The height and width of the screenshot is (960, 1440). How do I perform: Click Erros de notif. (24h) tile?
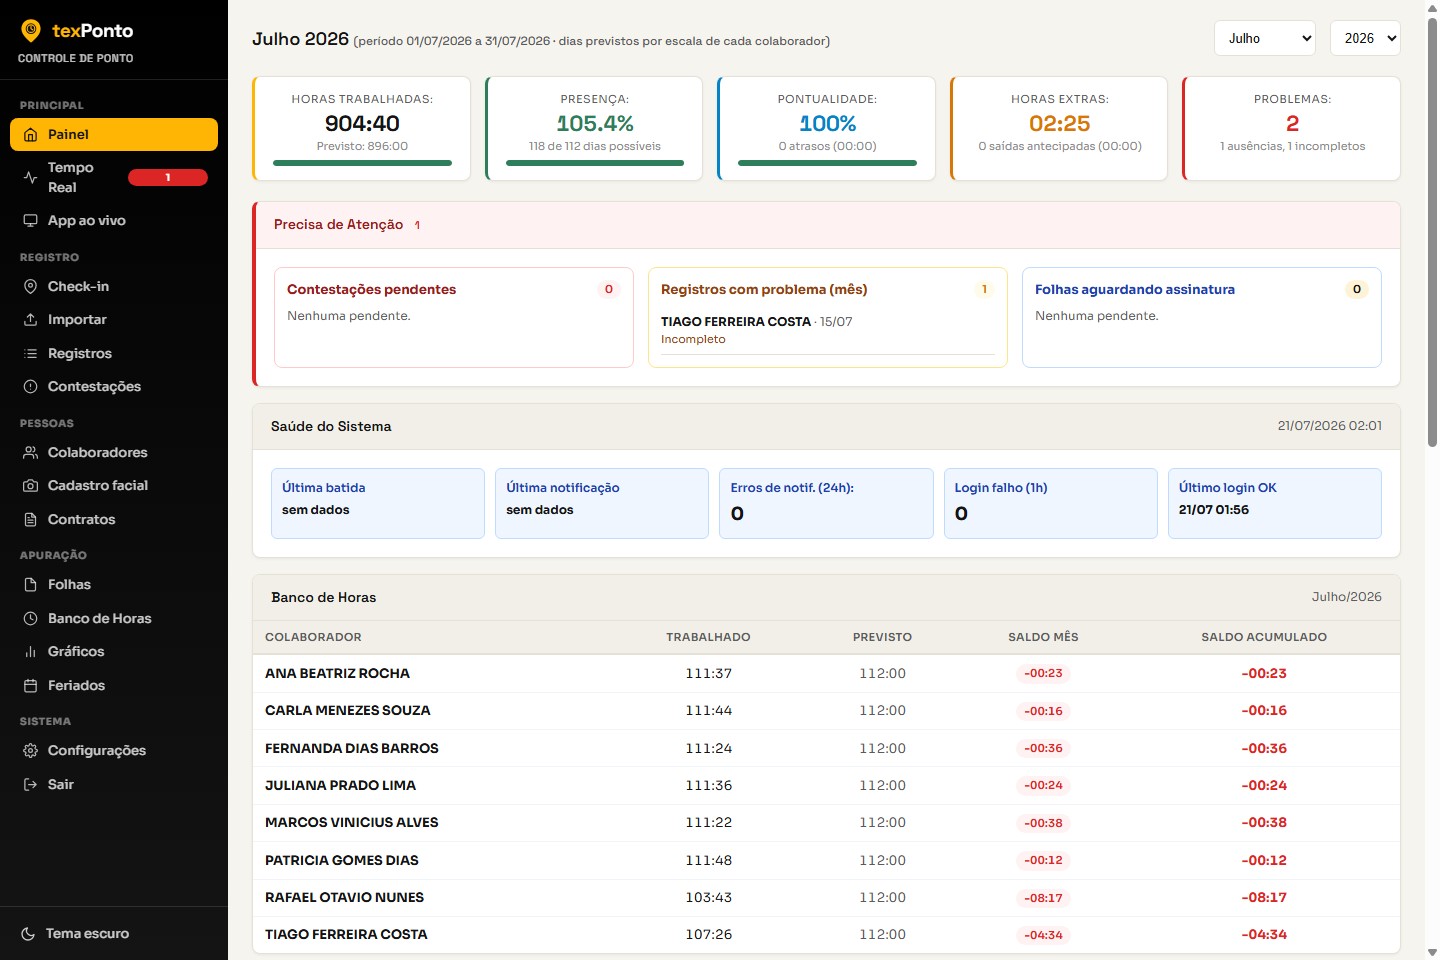coord(826,504)
